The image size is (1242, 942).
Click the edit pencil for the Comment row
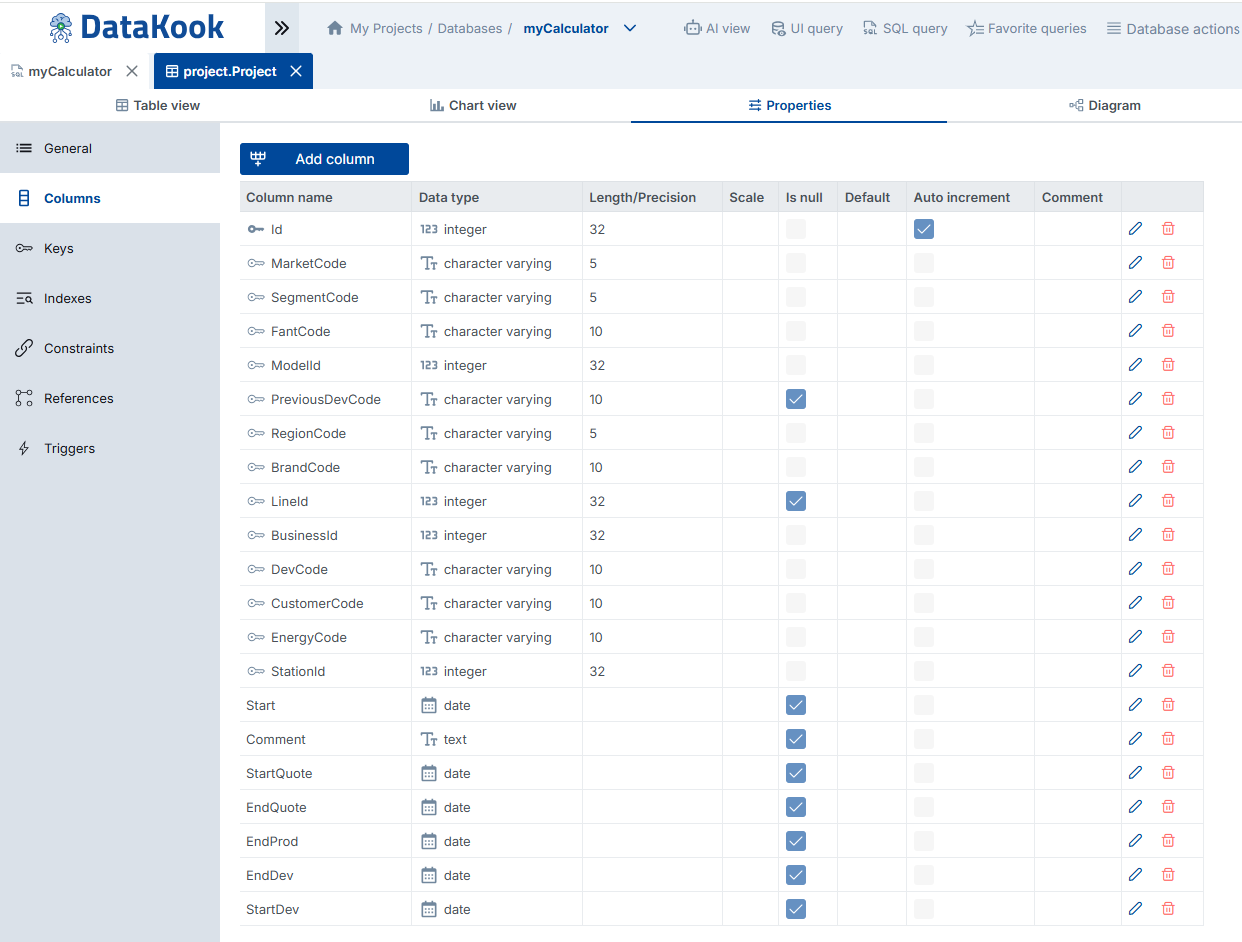click(x=1135, y=739)
